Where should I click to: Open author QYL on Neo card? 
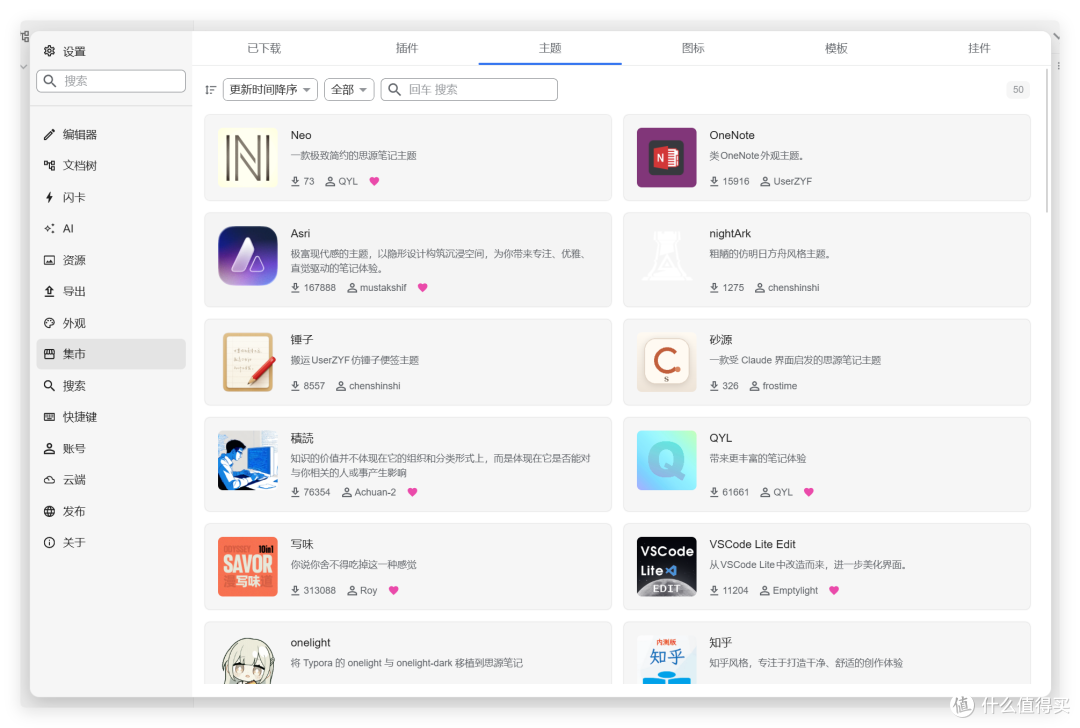[x=342, y=181]
